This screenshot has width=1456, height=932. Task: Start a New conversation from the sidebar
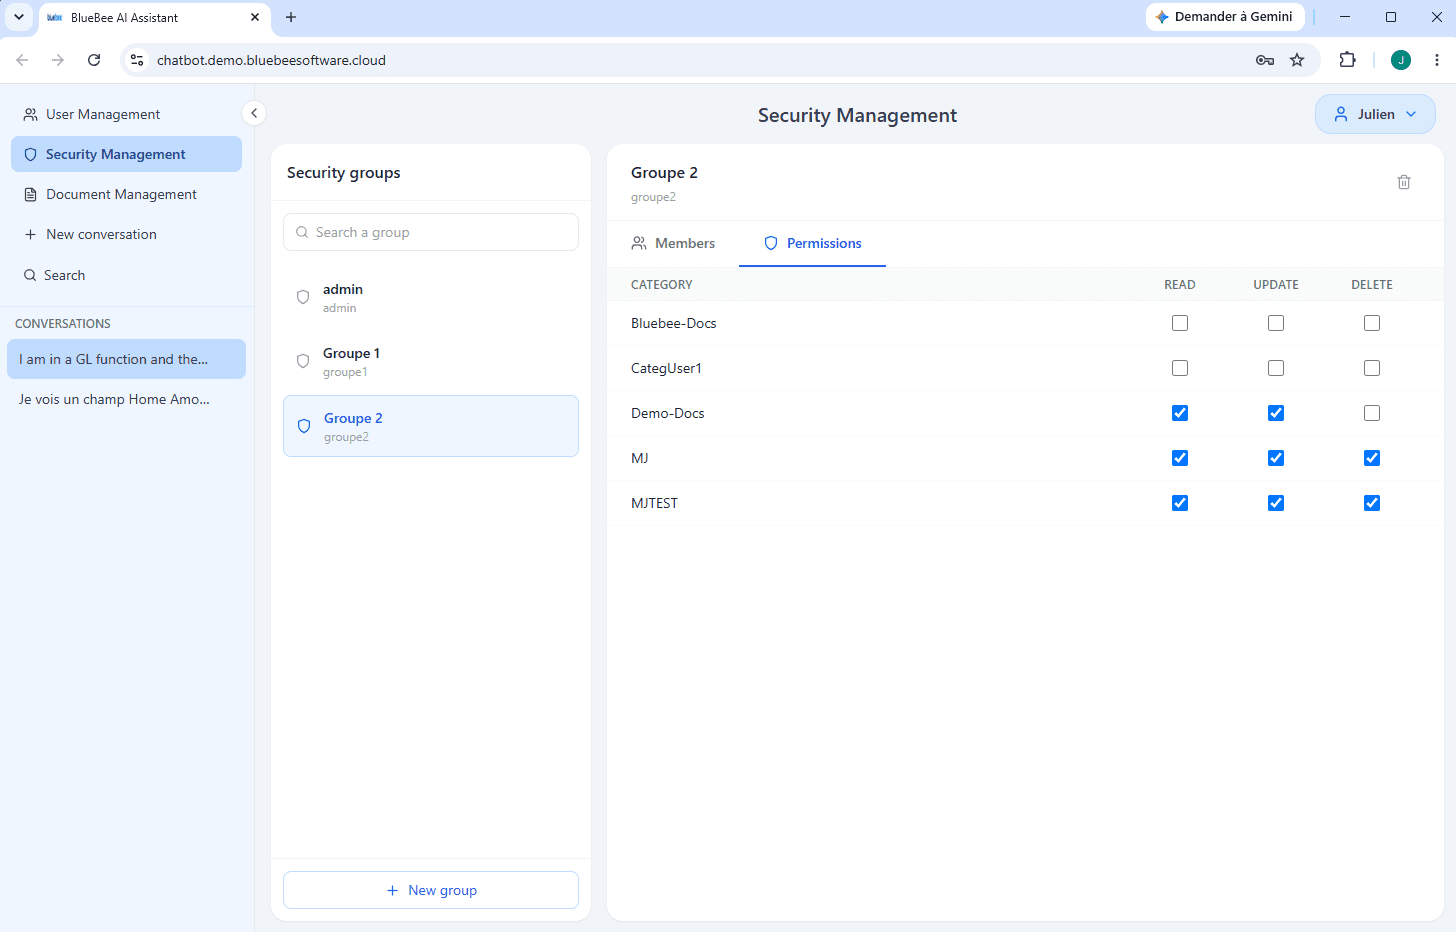126,234
